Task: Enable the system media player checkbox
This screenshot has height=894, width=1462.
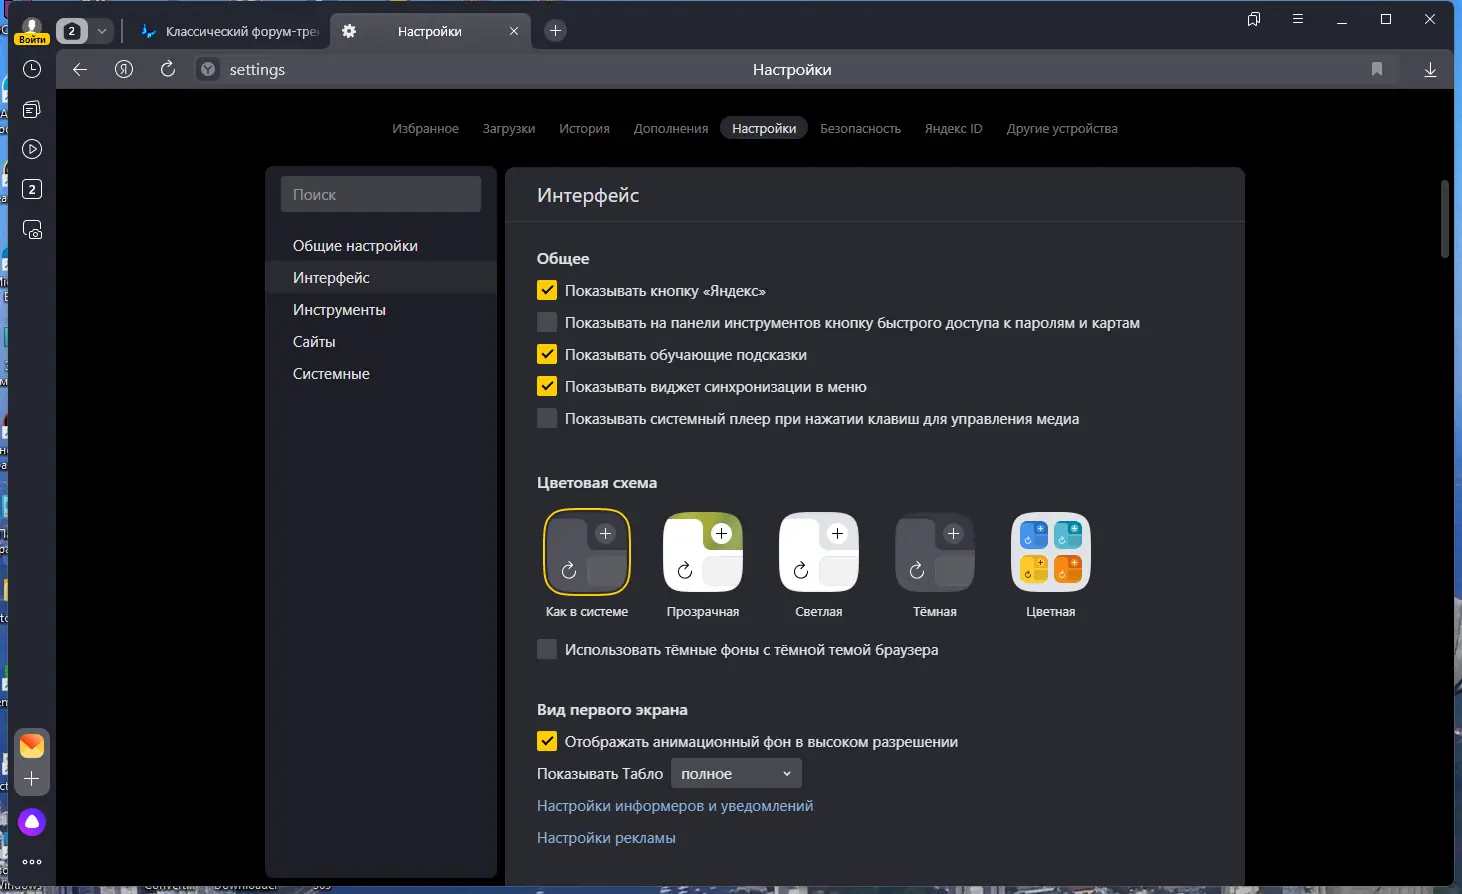Action: 547,418
